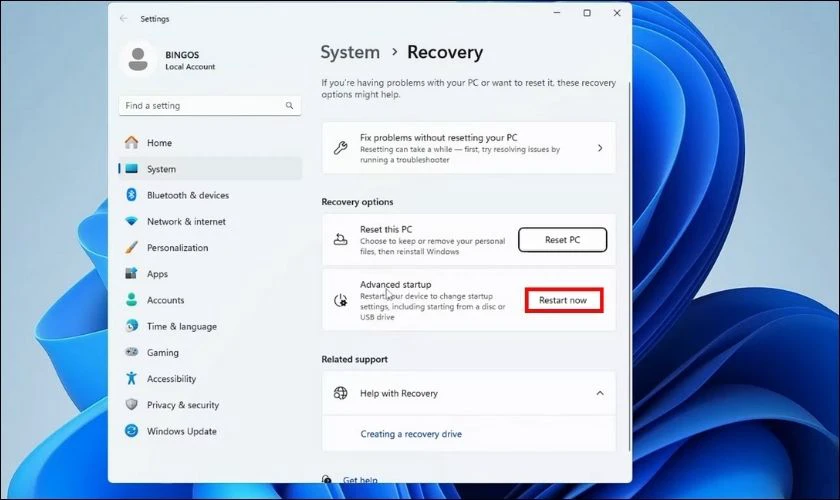This screenshot has height=500, width=840.
Task: Click the Apps icon in sidebar
Action: click(131, 273)
